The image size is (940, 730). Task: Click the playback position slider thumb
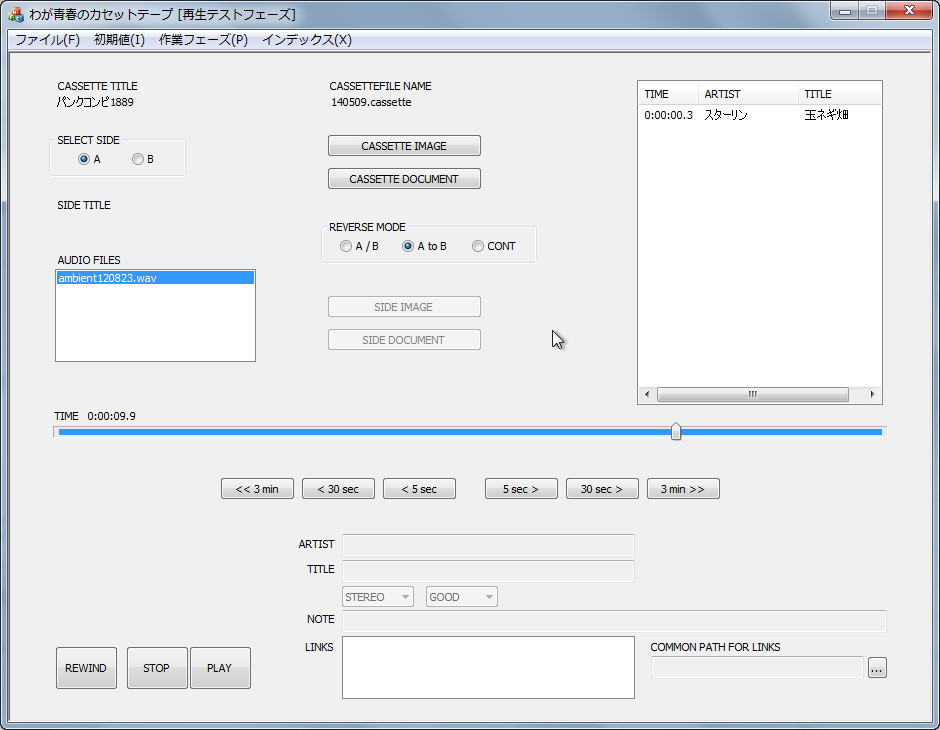coord(676,432)
